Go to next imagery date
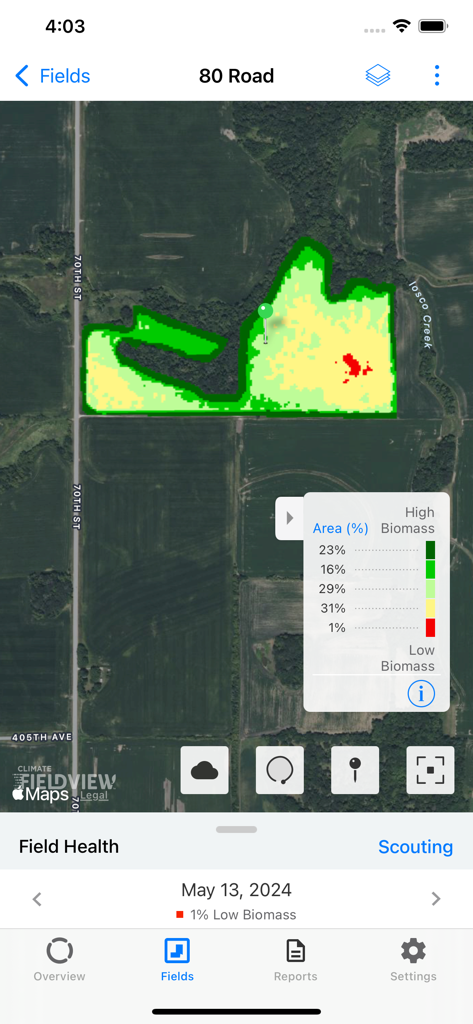The image size is (473, 1024). pyautogui.click(x=436, y=899)
